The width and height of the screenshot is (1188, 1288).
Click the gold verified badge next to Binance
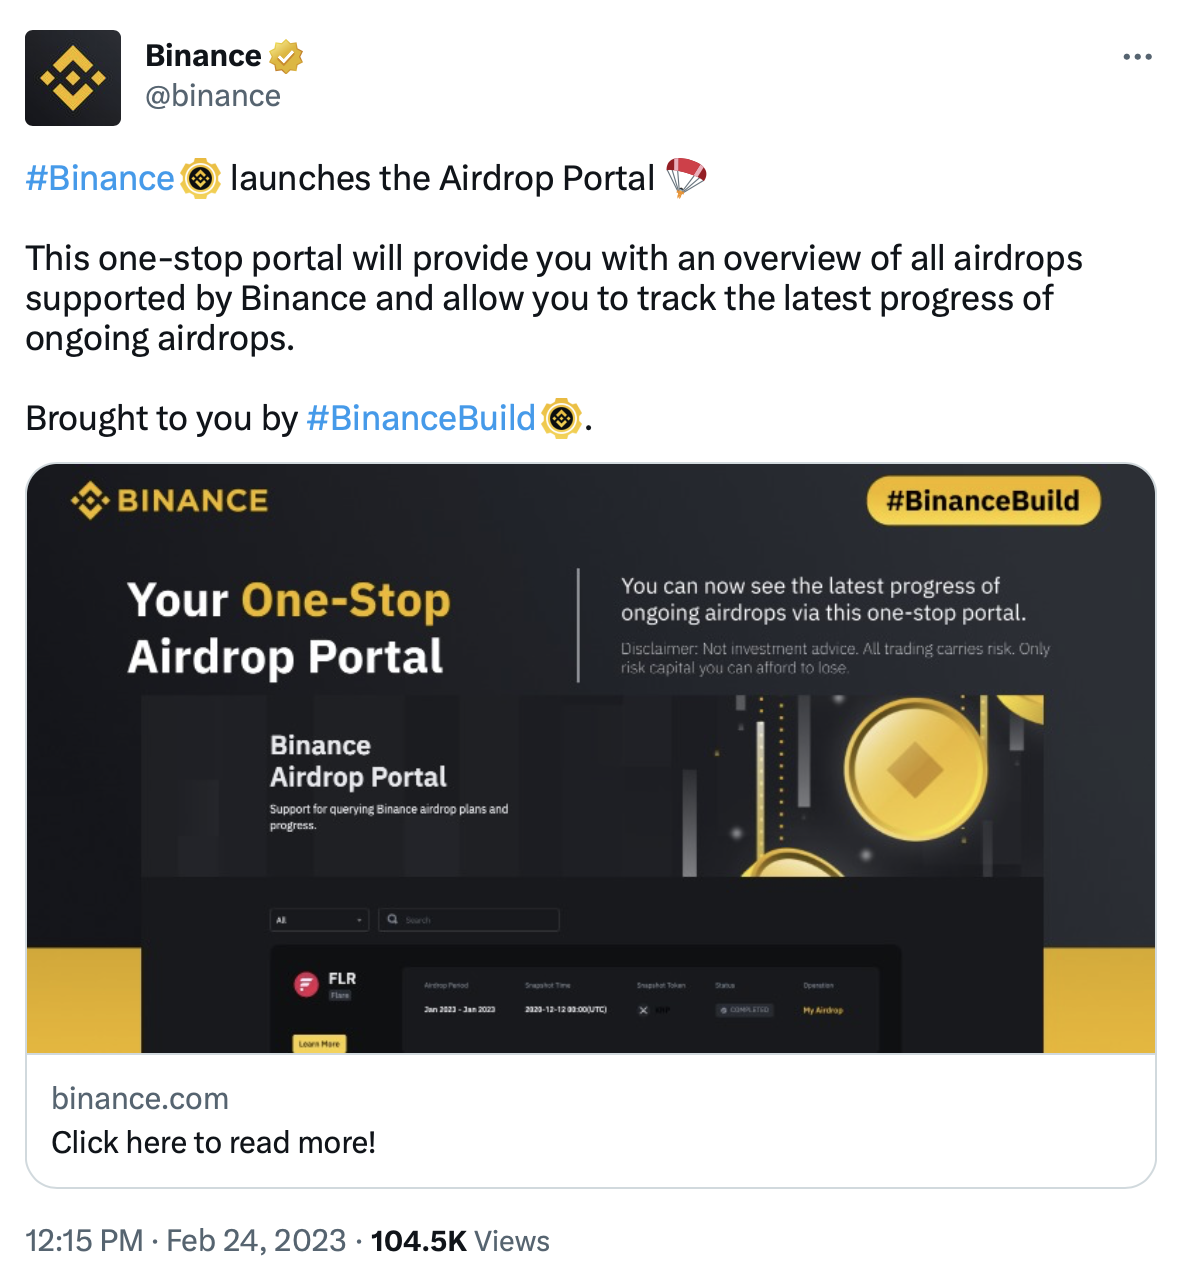coord(286,57)
